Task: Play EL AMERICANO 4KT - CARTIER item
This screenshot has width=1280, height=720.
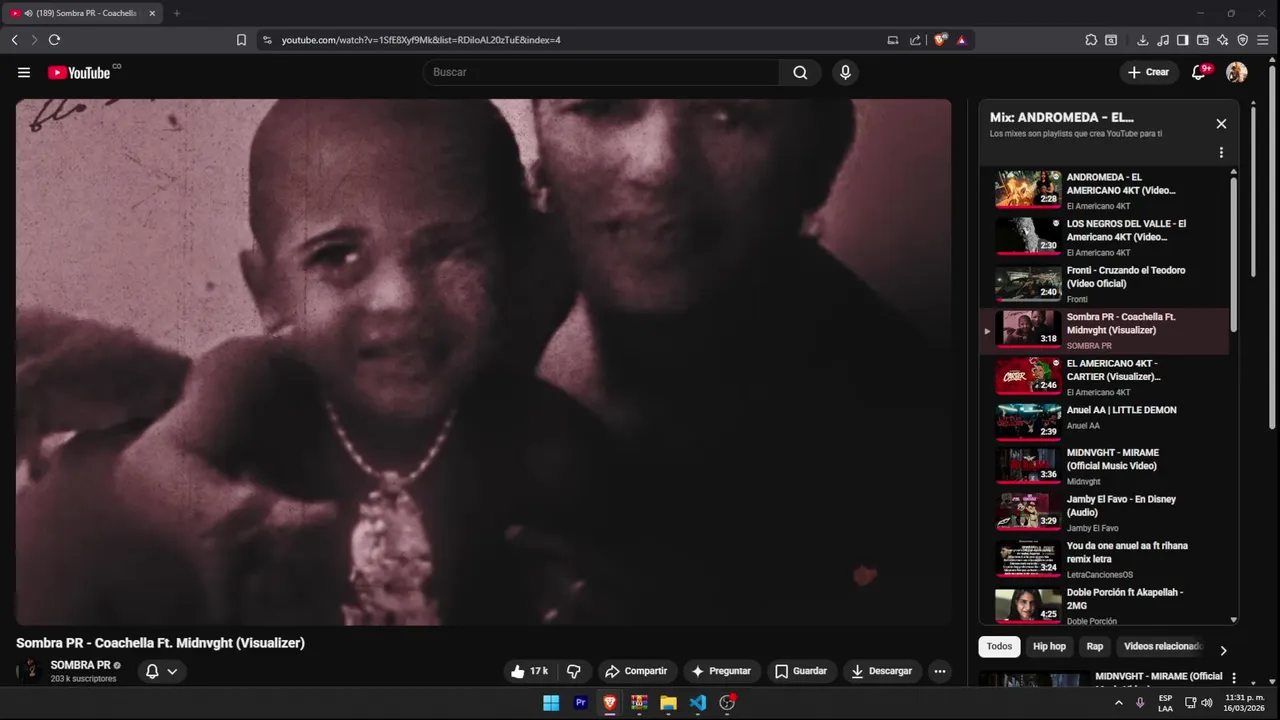Action: 1102,377
